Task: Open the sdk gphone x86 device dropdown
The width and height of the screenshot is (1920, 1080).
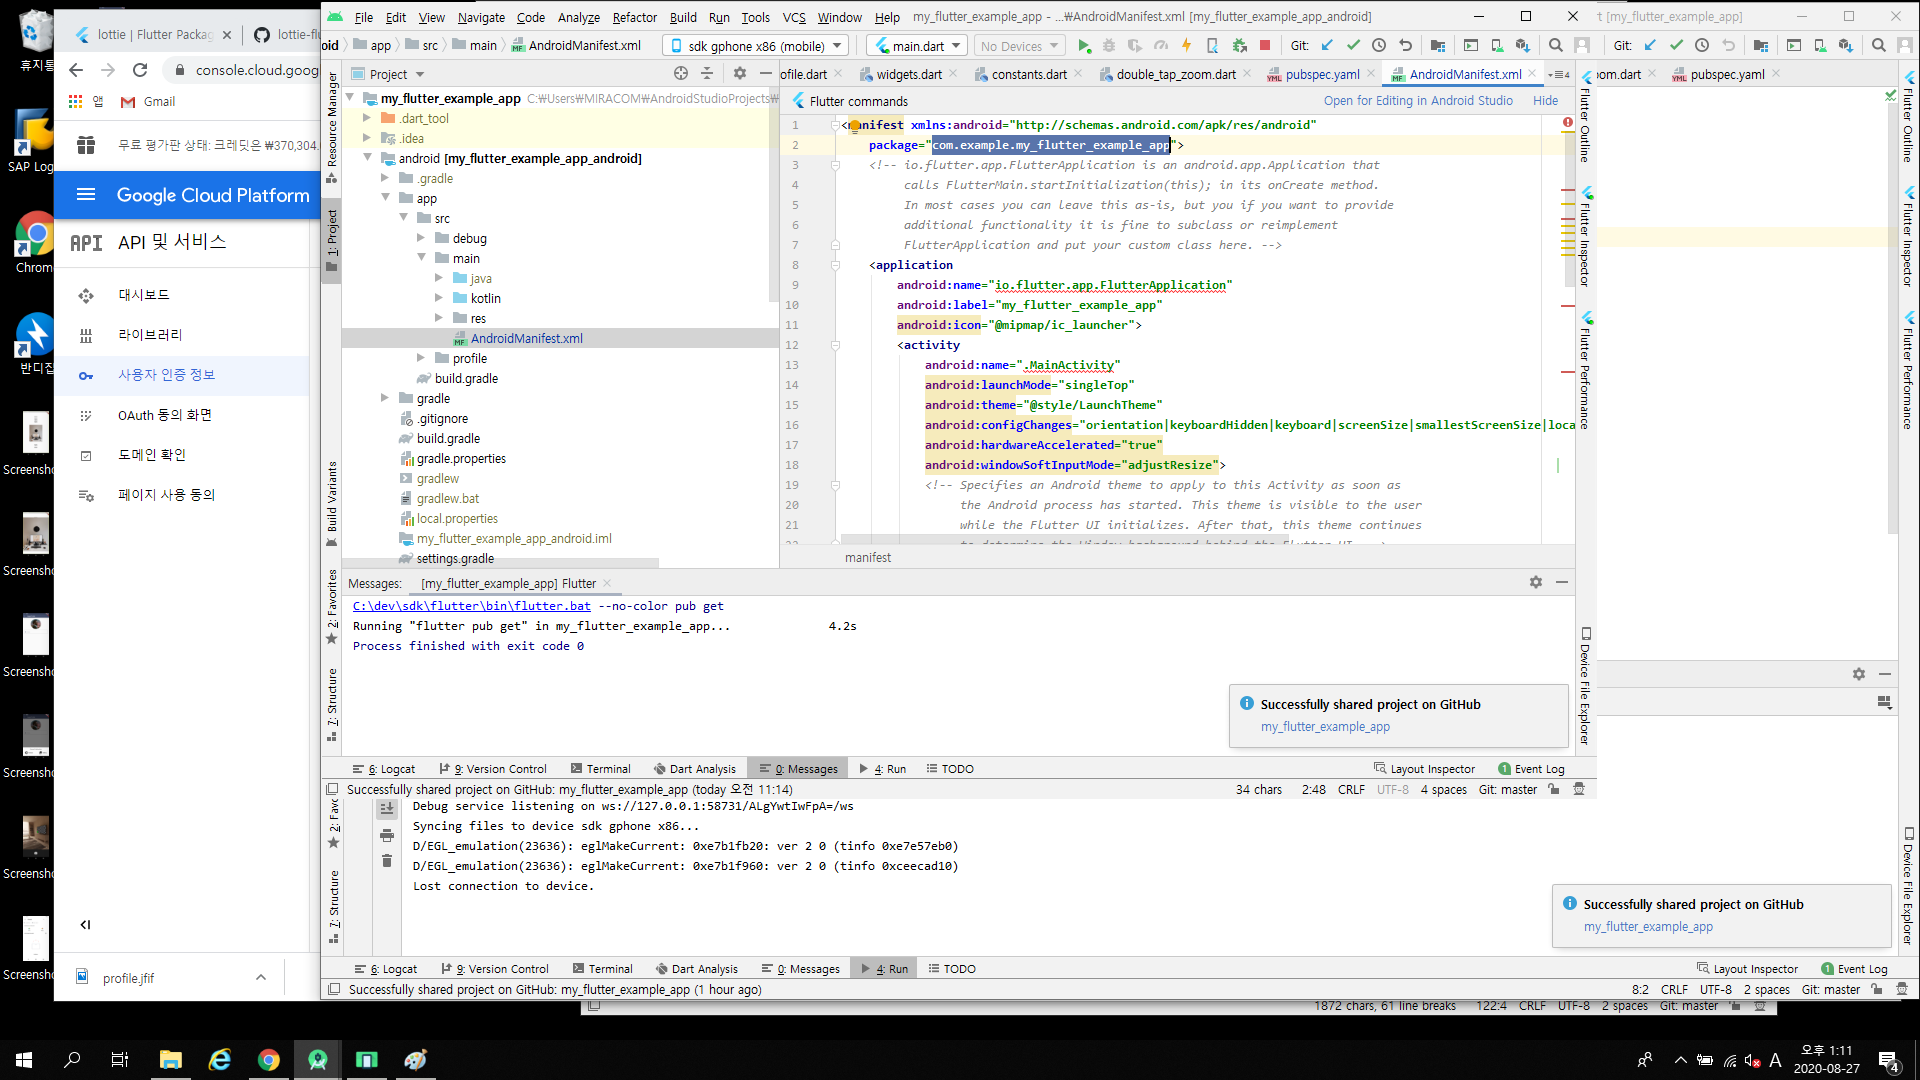Action: click(x=758, y=46)
